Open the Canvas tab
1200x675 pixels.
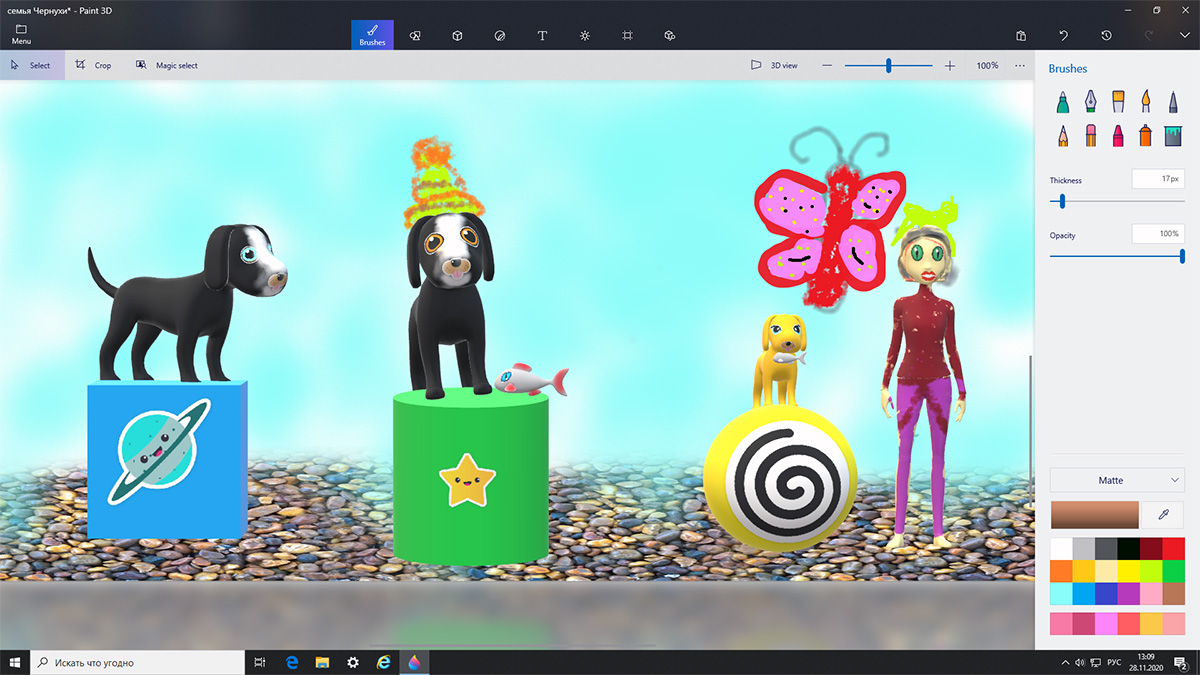coord(627,36)
